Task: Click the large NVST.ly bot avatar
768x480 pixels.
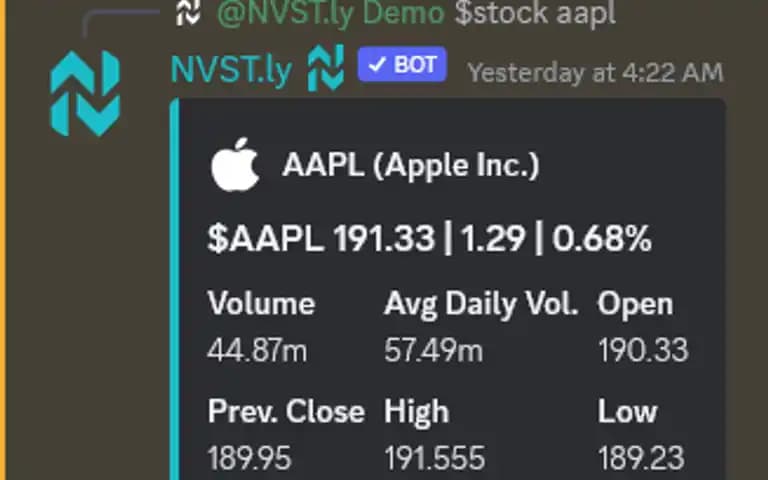Action: pos(85,93)
